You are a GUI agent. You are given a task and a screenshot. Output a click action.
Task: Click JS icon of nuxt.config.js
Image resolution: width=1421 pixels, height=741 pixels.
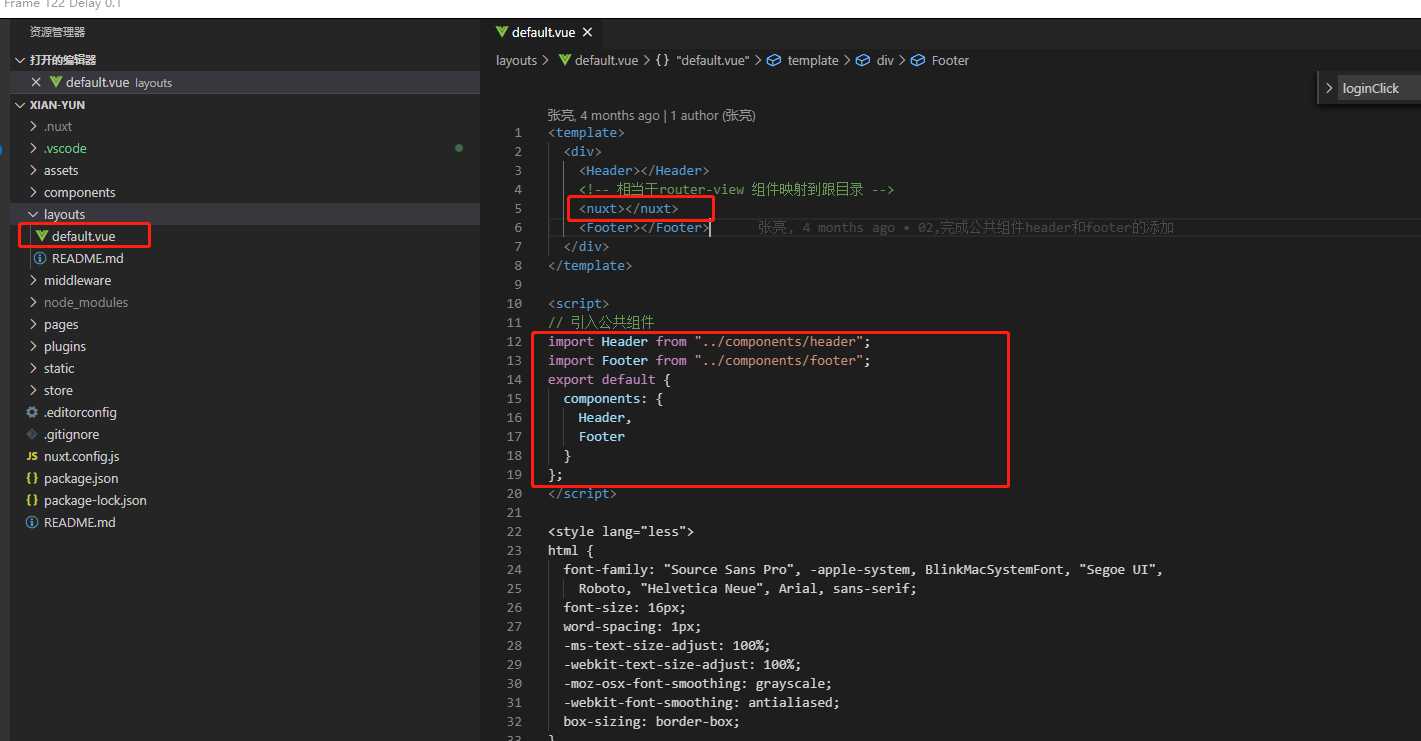pyautogui.click(x=32, y=456)
